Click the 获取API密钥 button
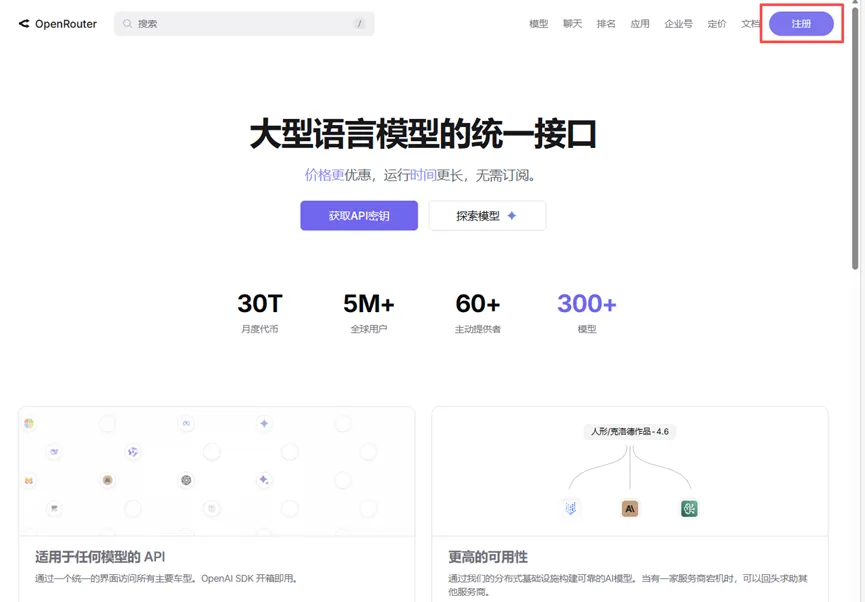The image size is (865, 602). click(x=359, y=216)
